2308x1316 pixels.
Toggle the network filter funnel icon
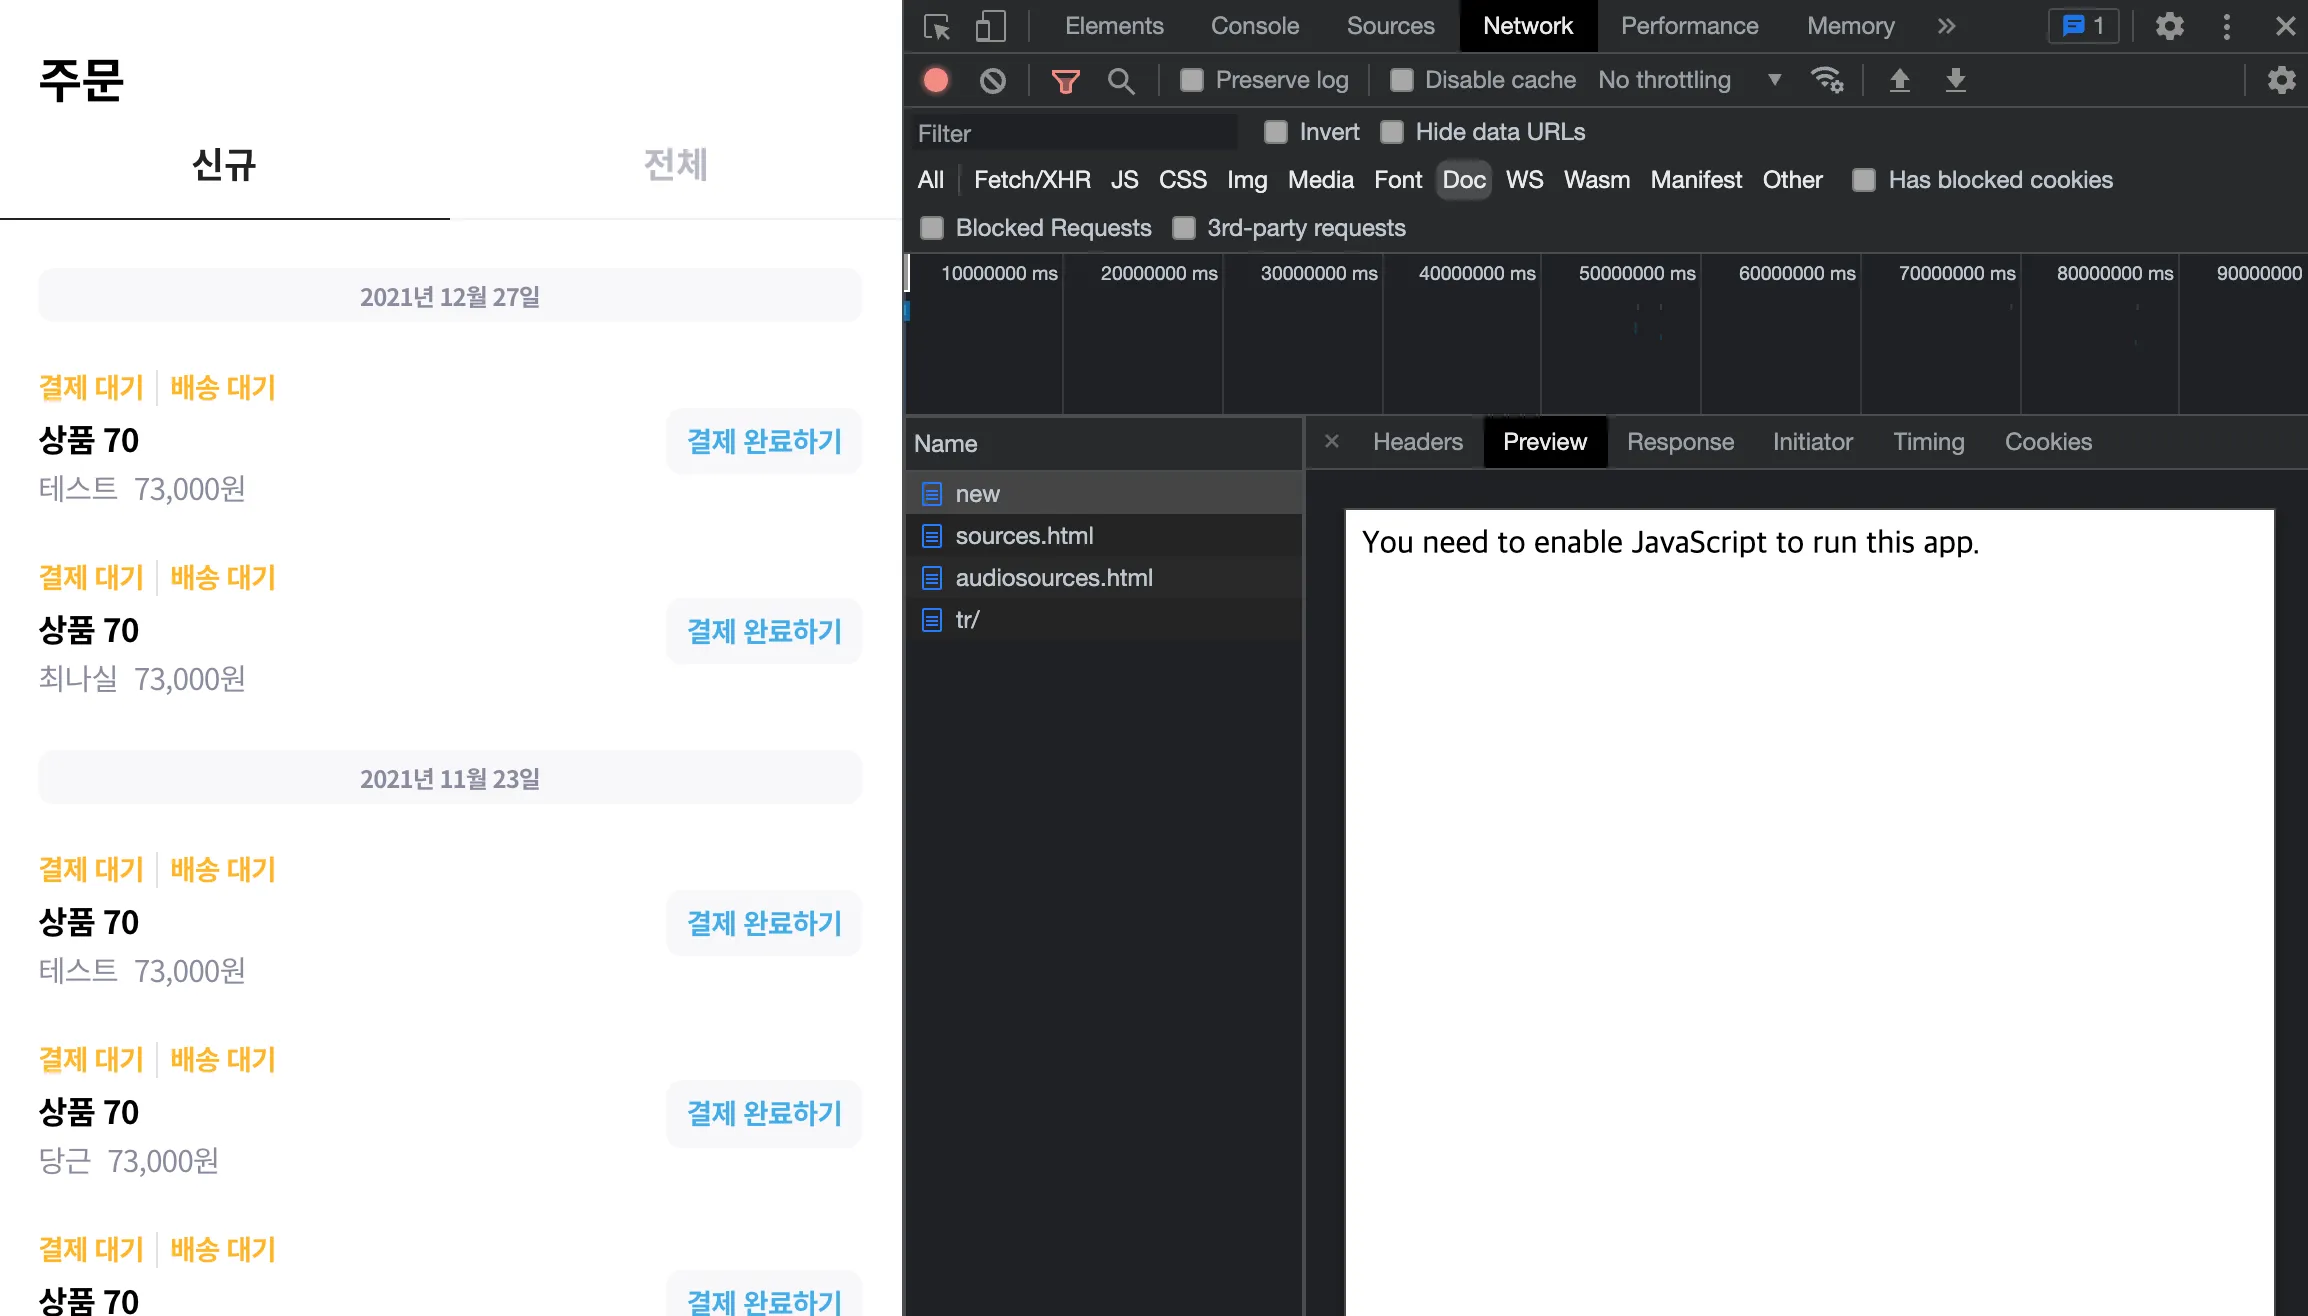pos(1066,80)
